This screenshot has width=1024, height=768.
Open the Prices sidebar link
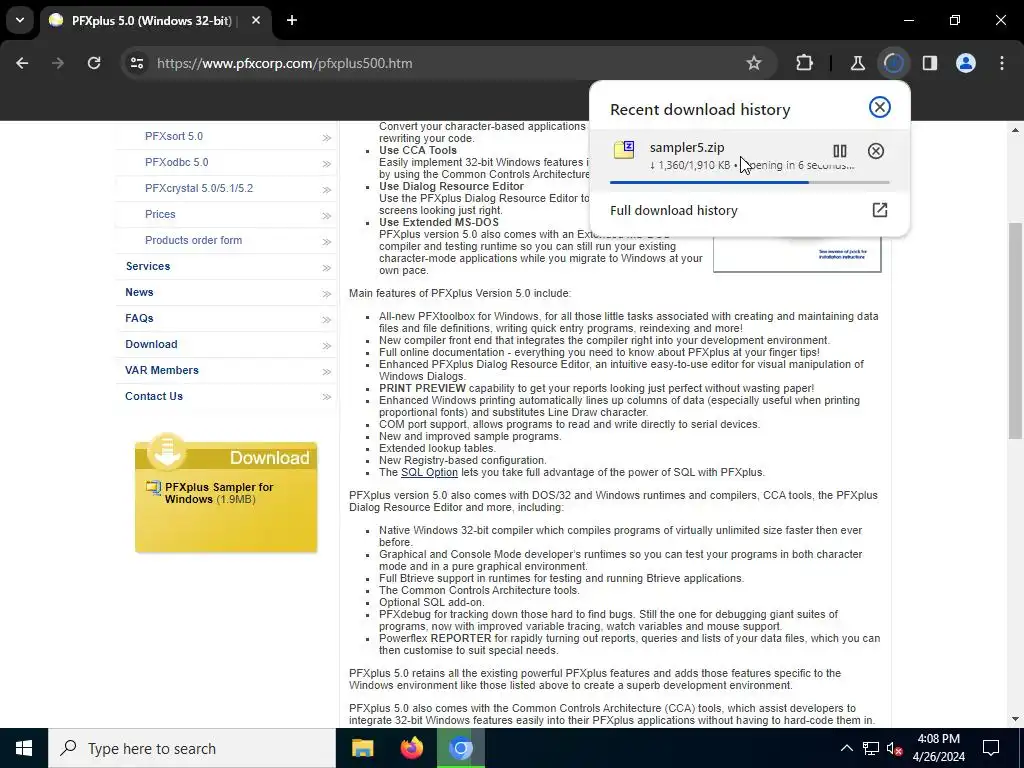coord(160,214)
